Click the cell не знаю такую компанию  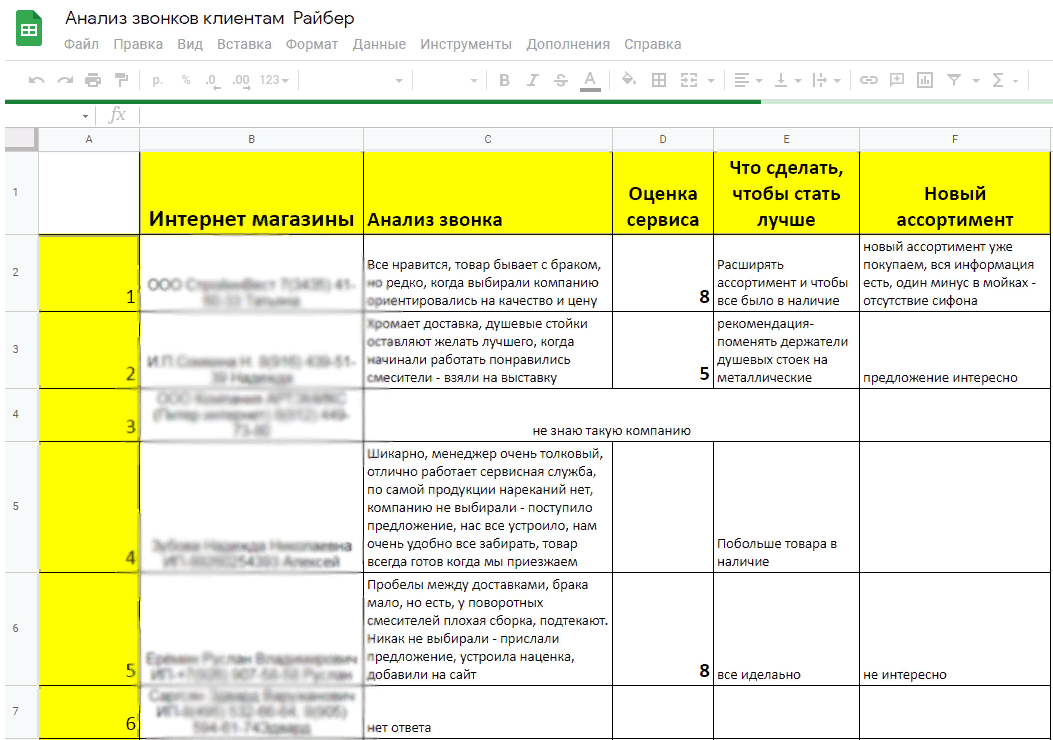coord(611,415)
